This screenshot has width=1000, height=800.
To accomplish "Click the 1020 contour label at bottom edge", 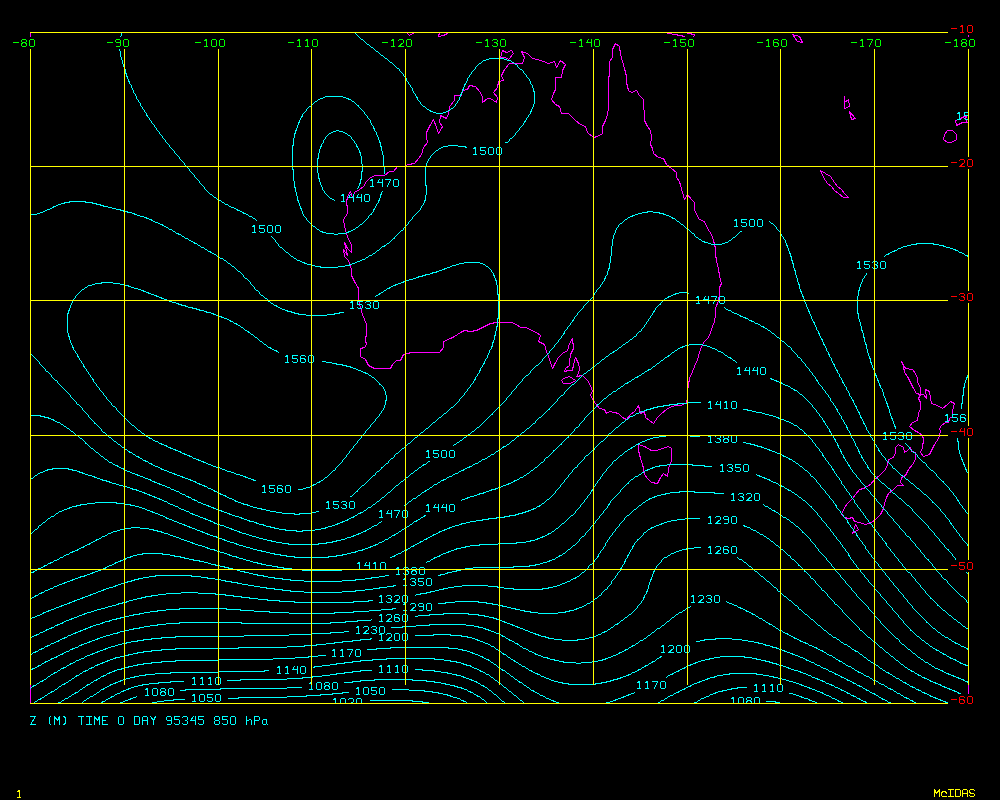I will pyautogui.click(x=346, y=701).
